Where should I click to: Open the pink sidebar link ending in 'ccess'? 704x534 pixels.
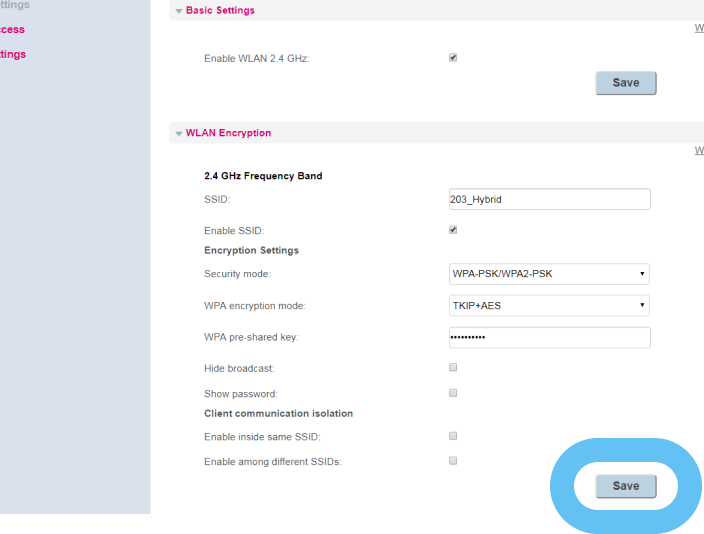(12, 30)
